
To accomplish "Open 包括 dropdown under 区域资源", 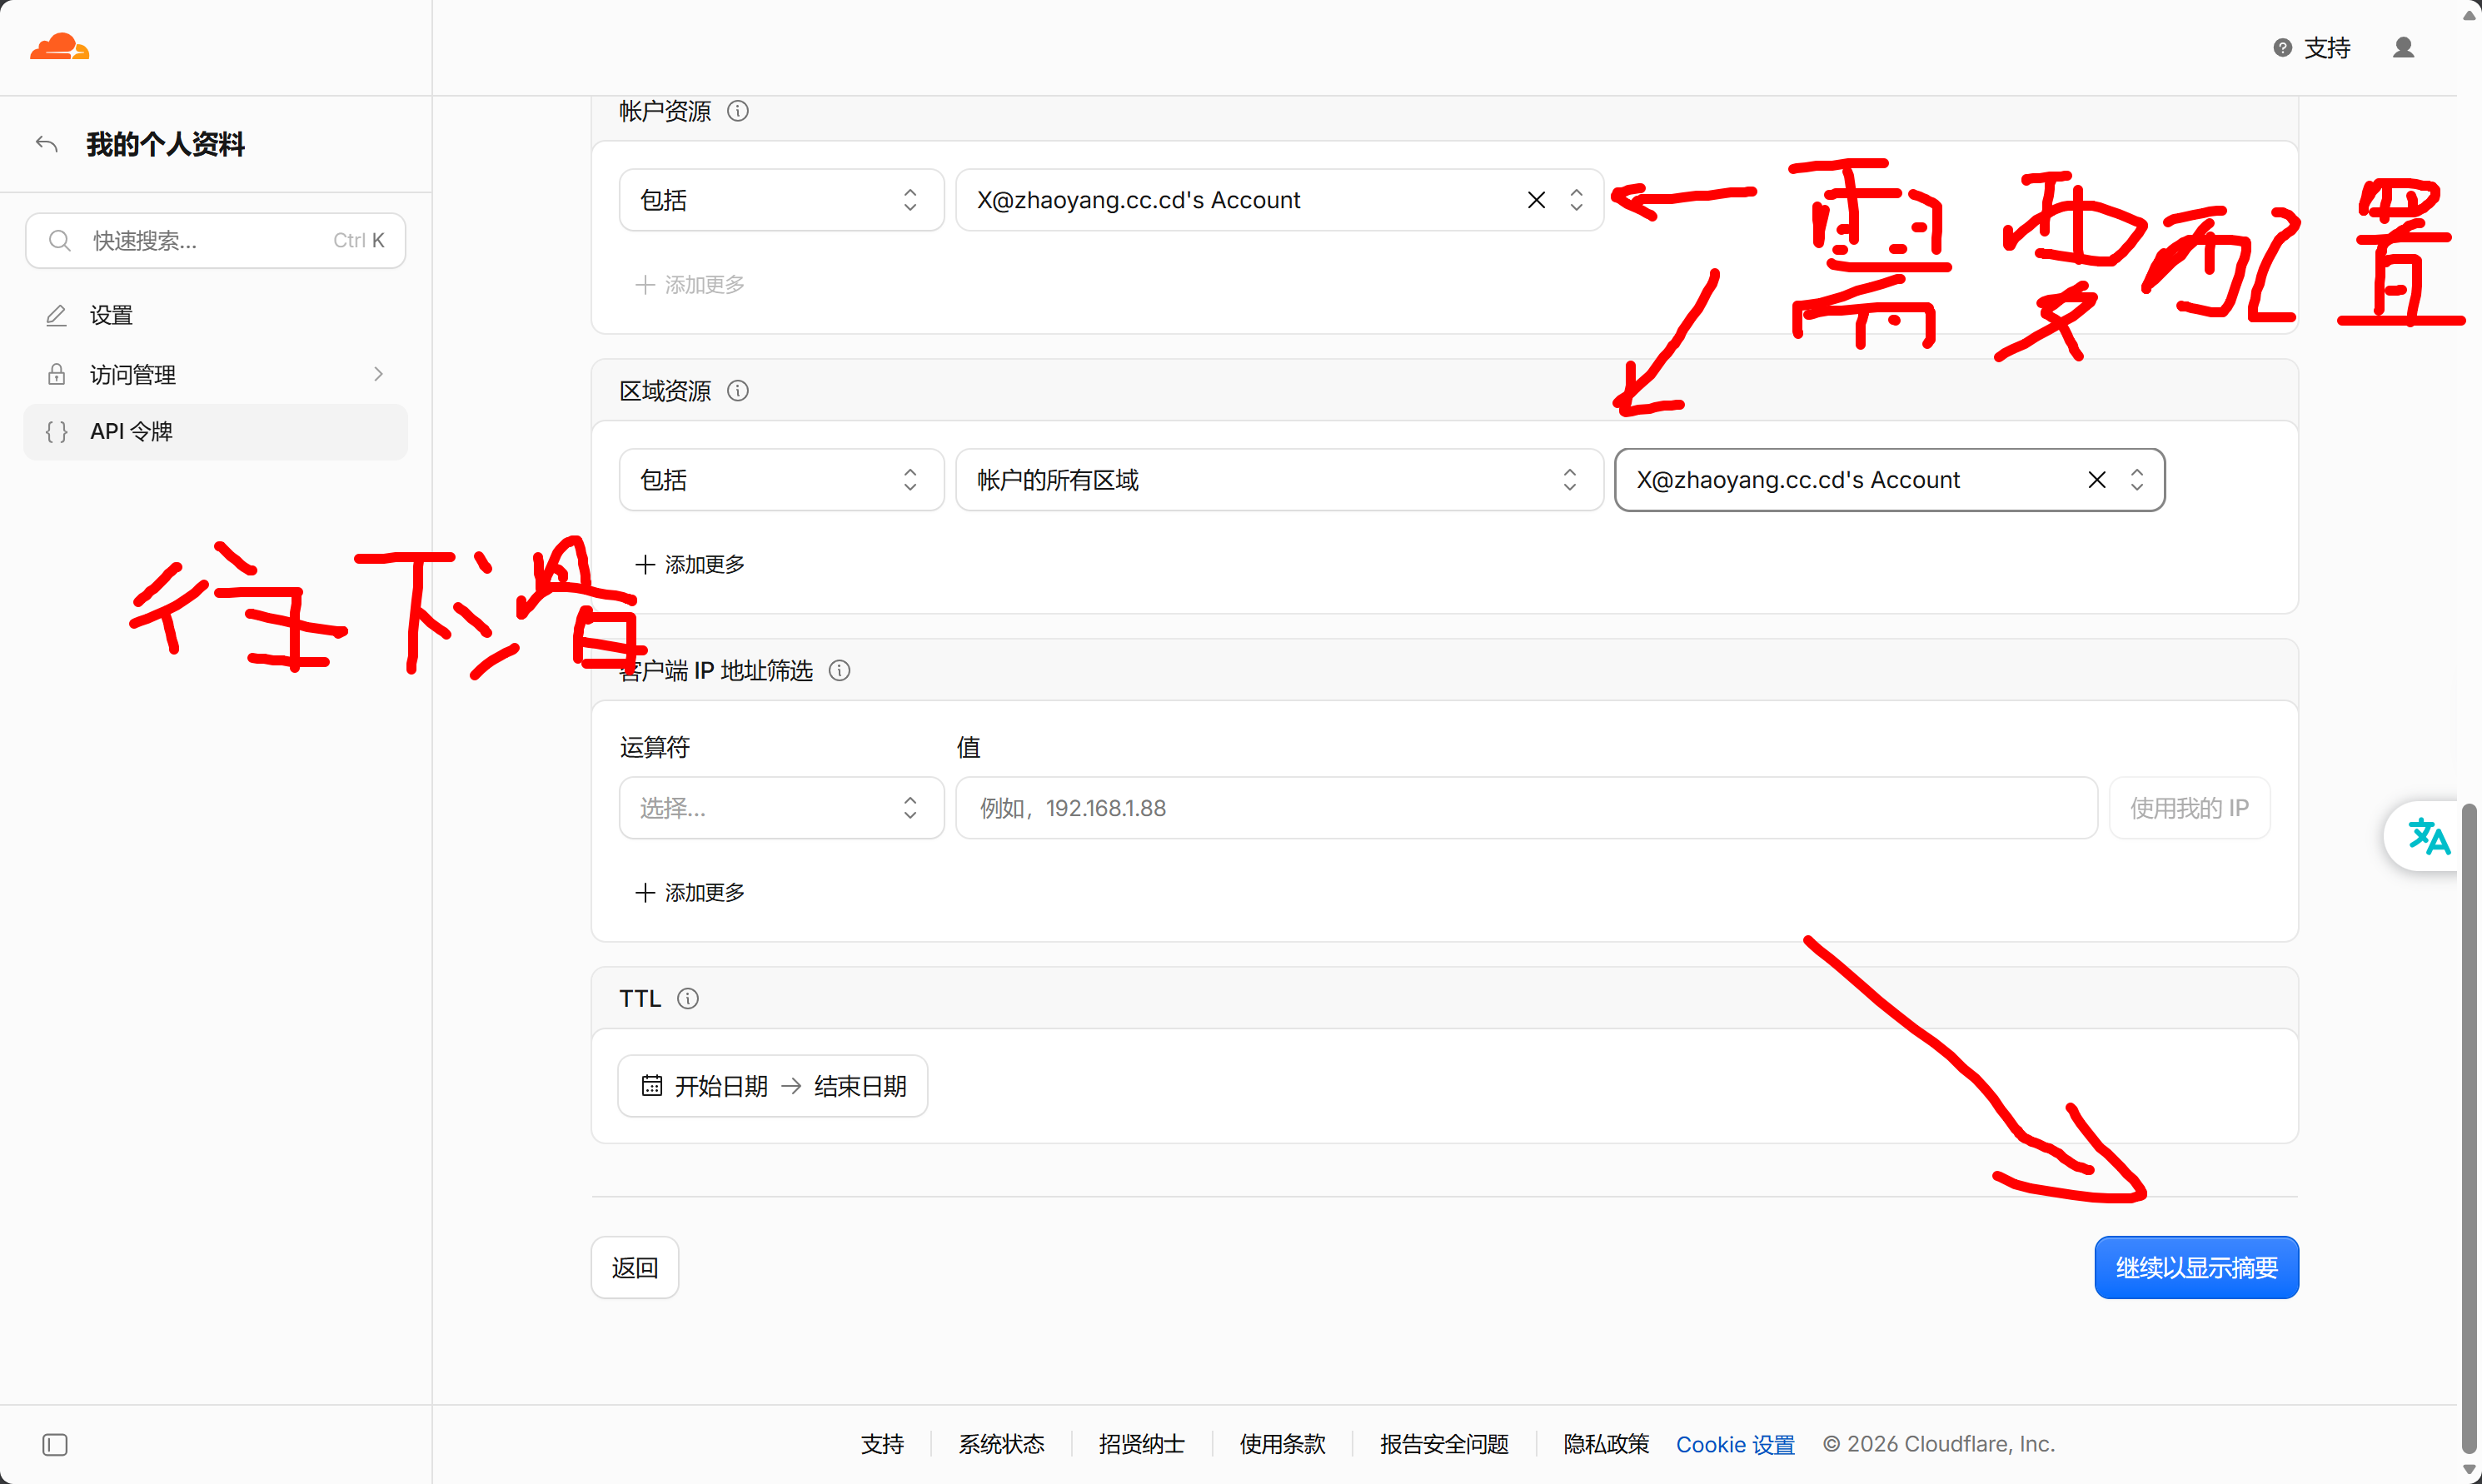I will click(x=781, y=480).
